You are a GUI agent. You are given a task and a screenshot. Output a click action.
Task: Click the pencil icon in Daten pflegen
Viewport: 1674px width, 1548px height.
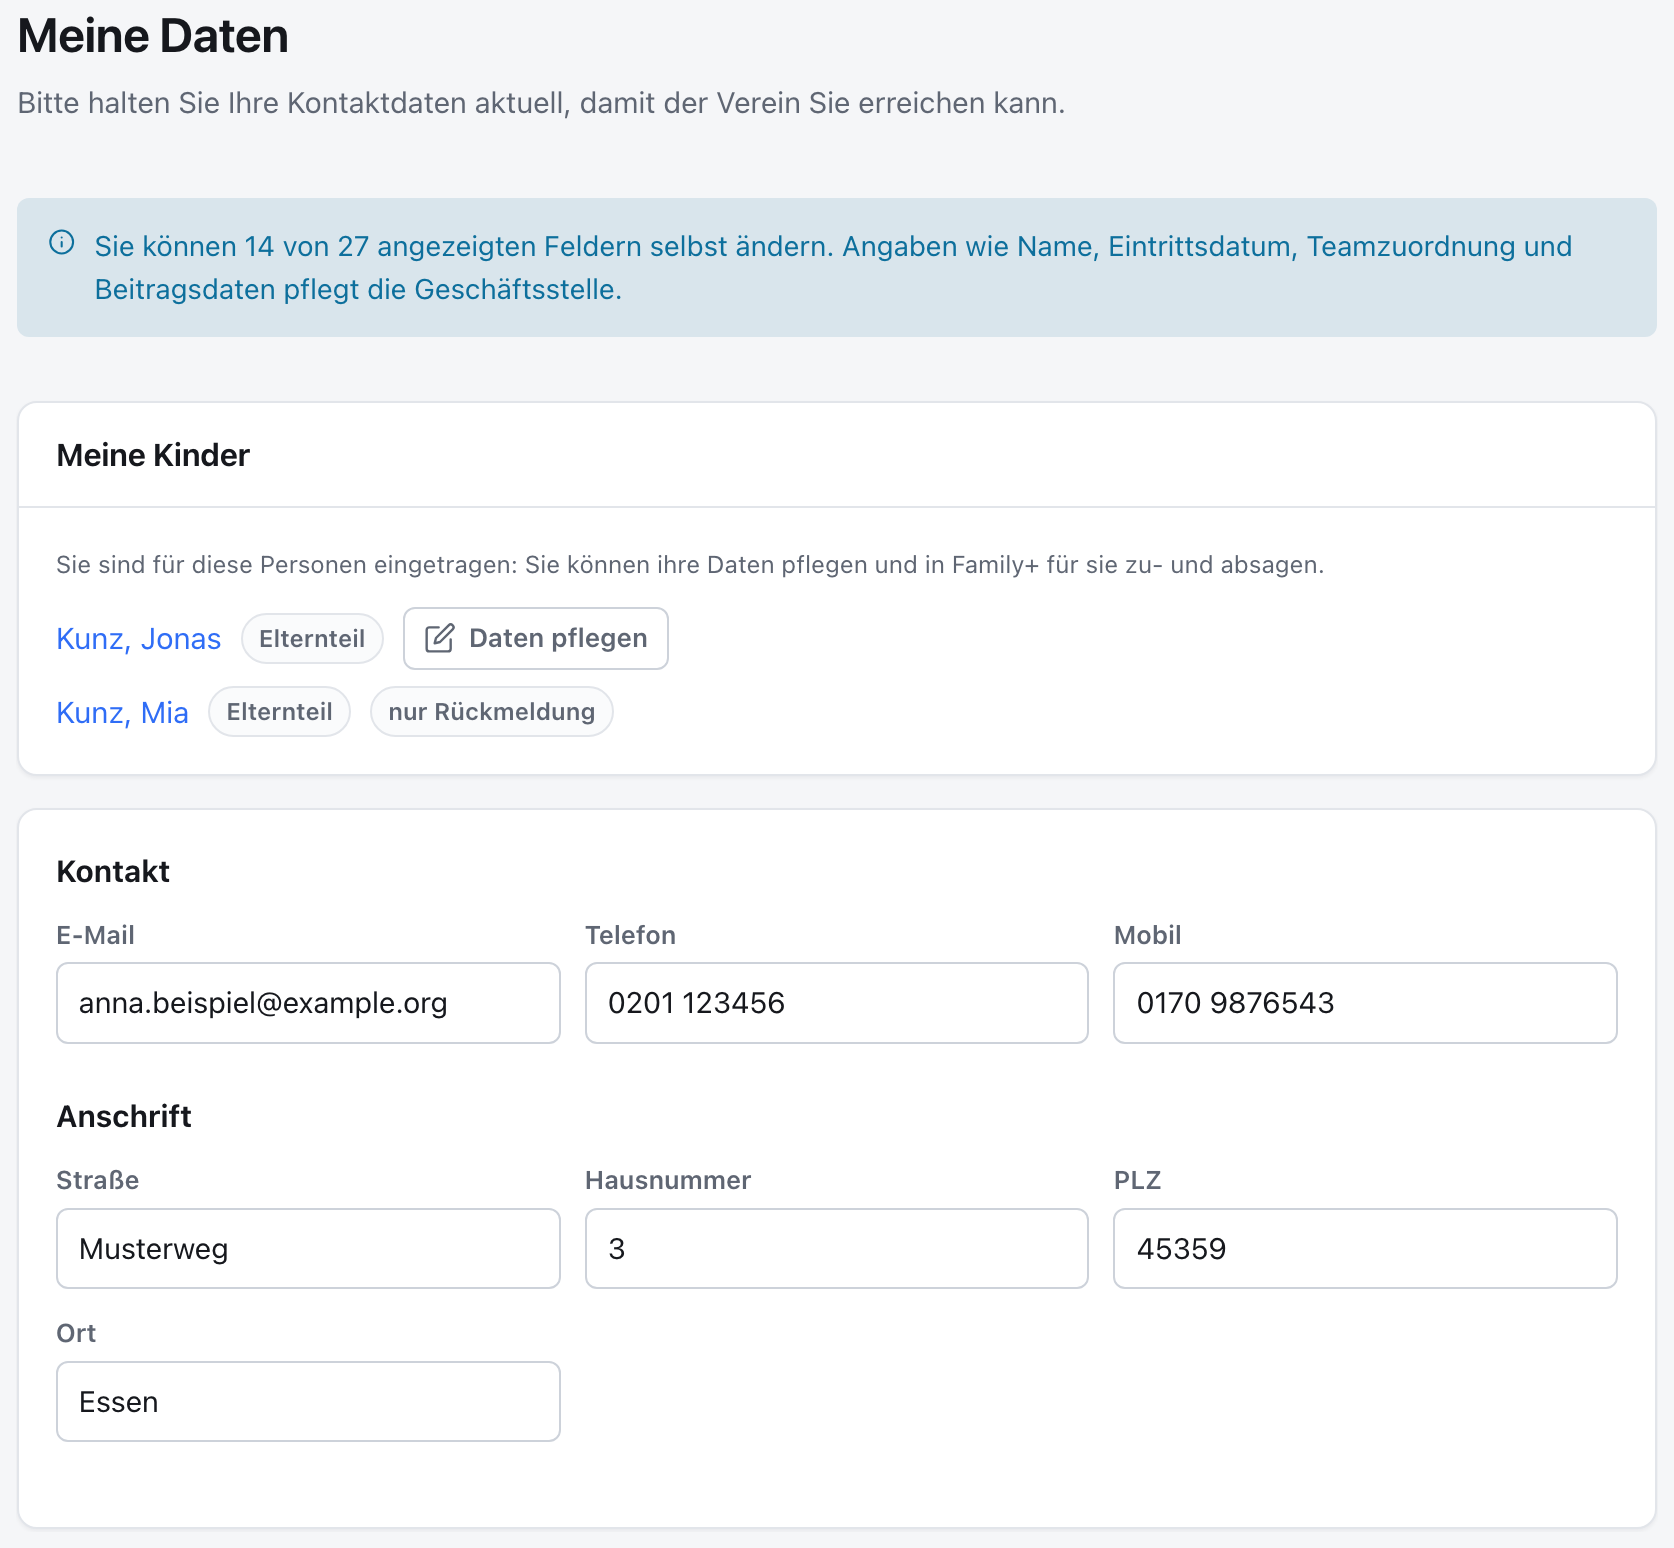(440, 638)
